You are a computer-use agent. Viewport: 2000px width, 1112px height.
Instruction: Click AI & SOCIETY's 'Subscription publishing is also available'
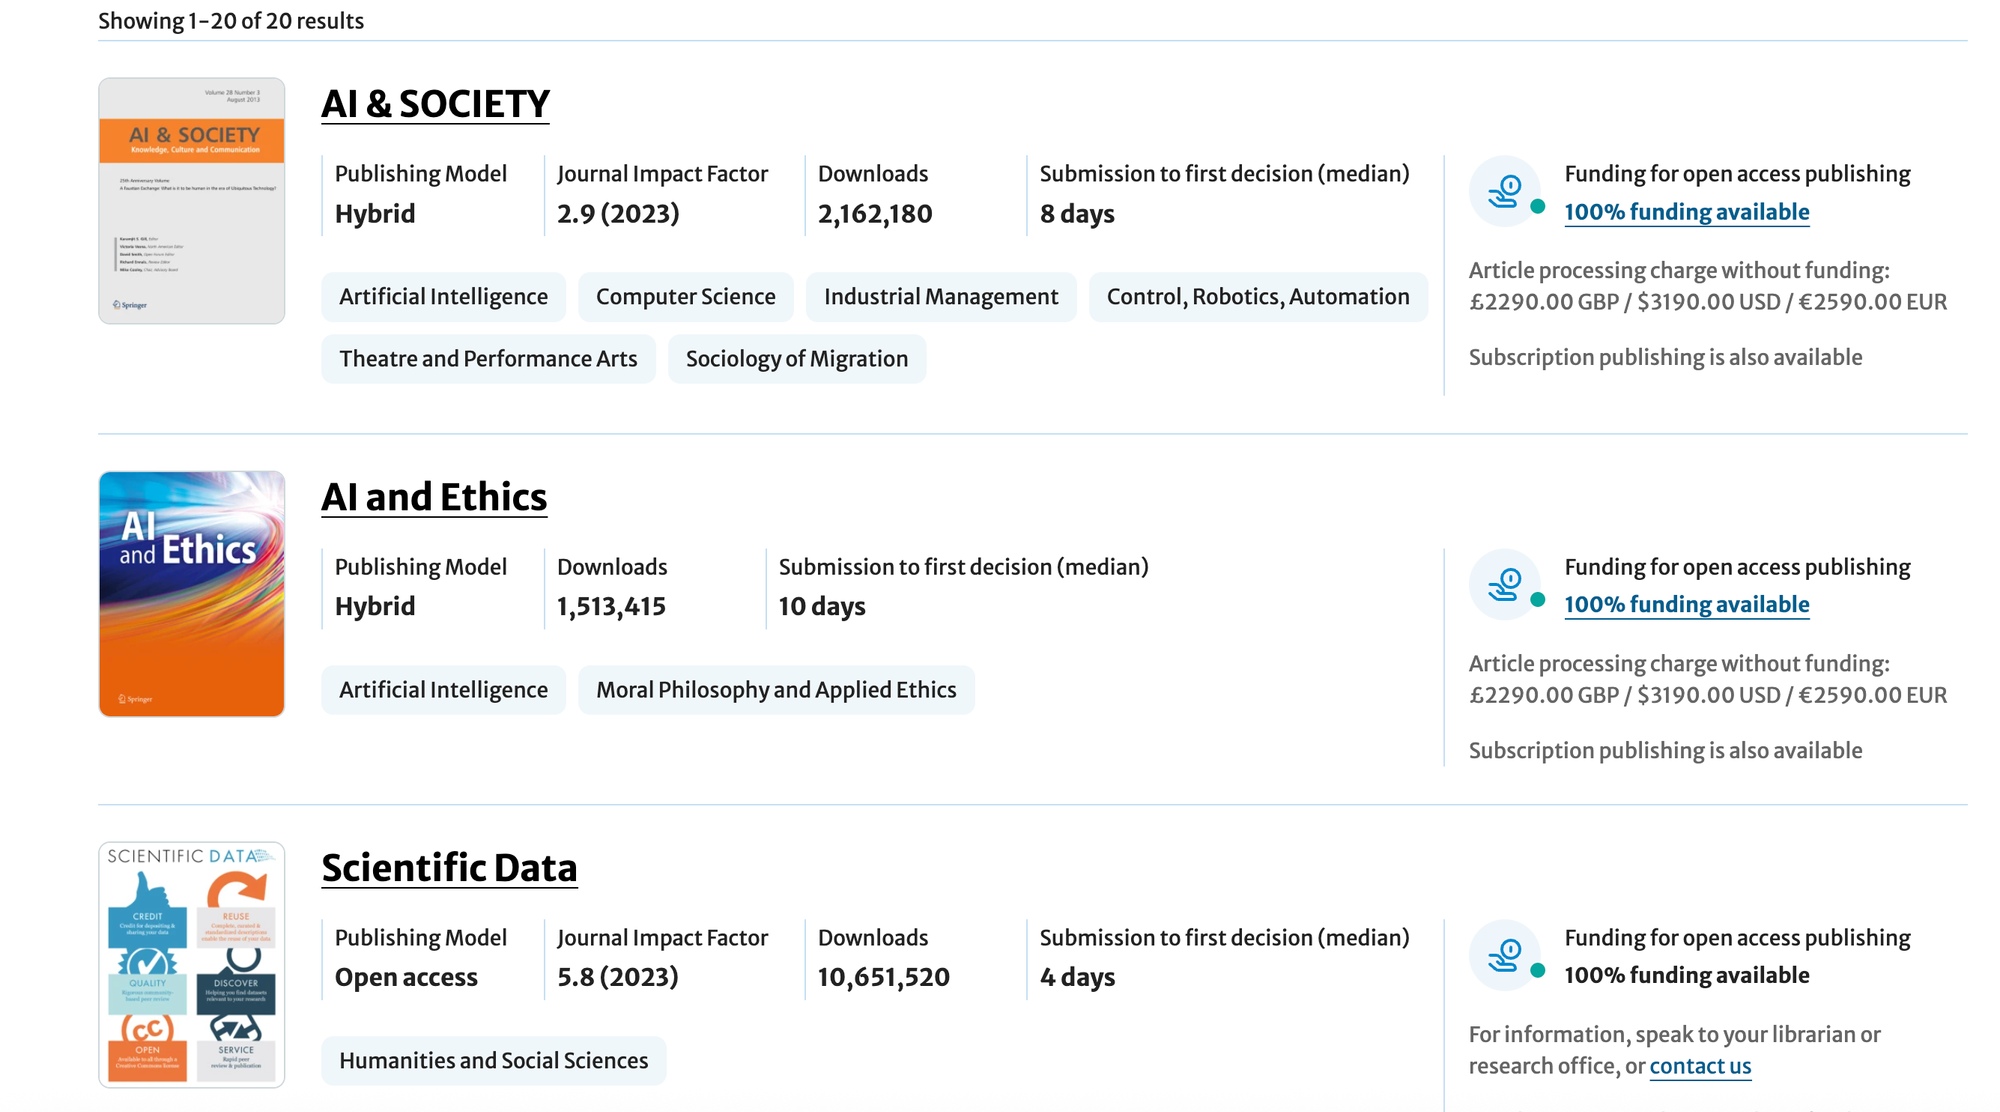coord(1665,358)
